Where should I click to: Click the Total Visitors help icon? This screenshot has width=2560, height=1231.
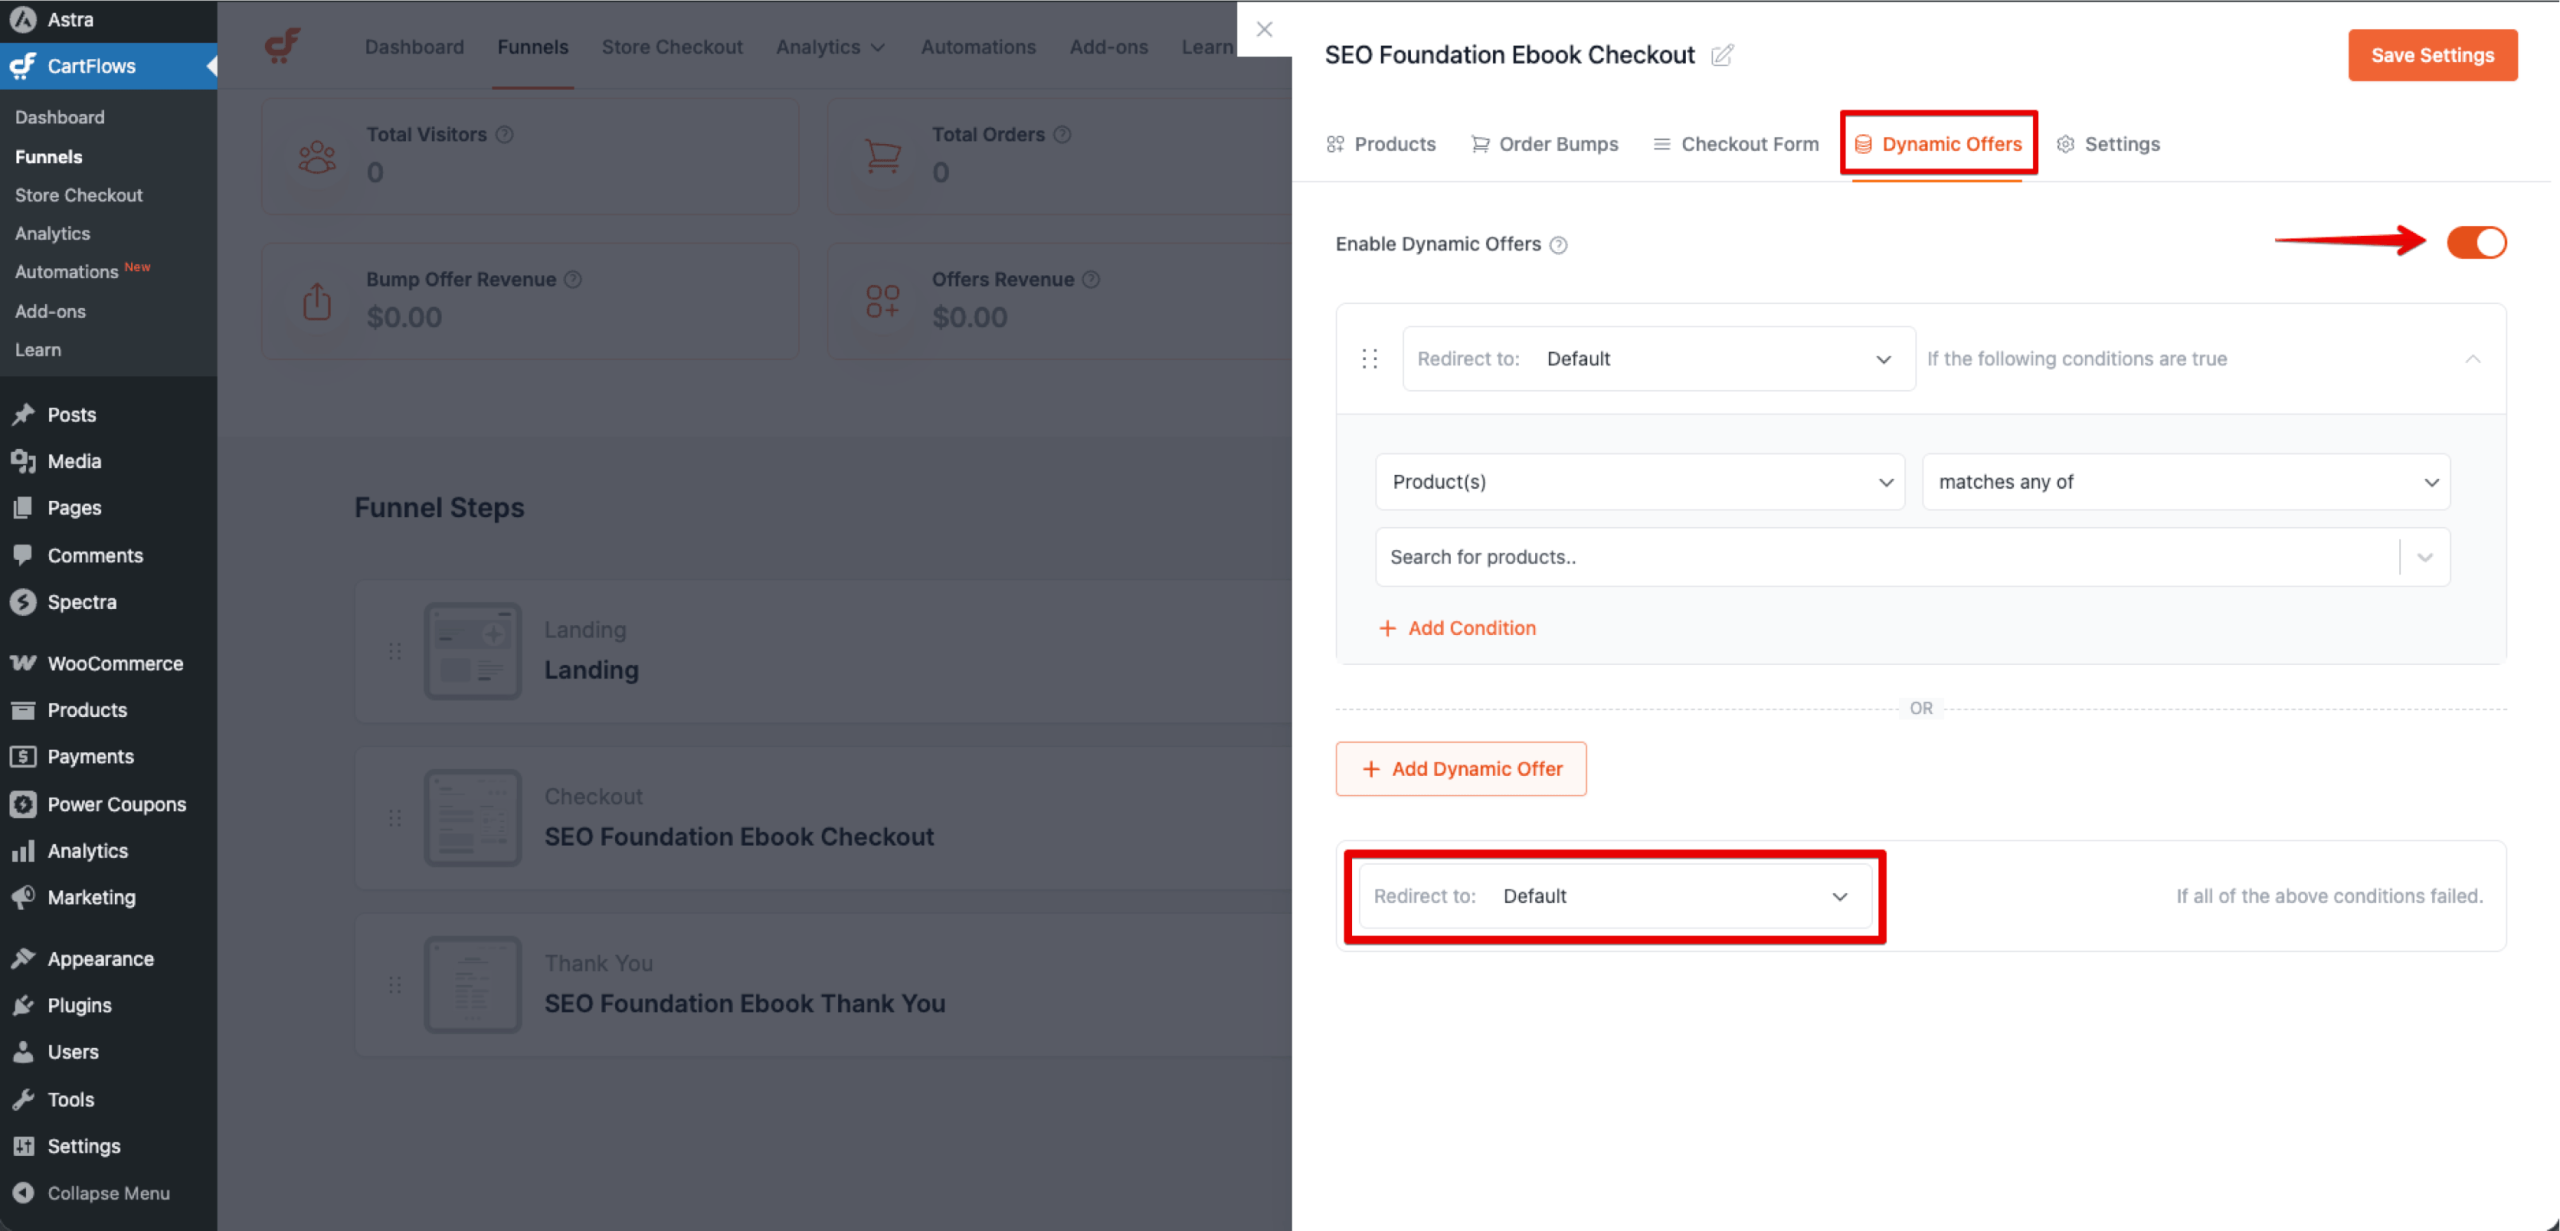[x=504, y=133]
